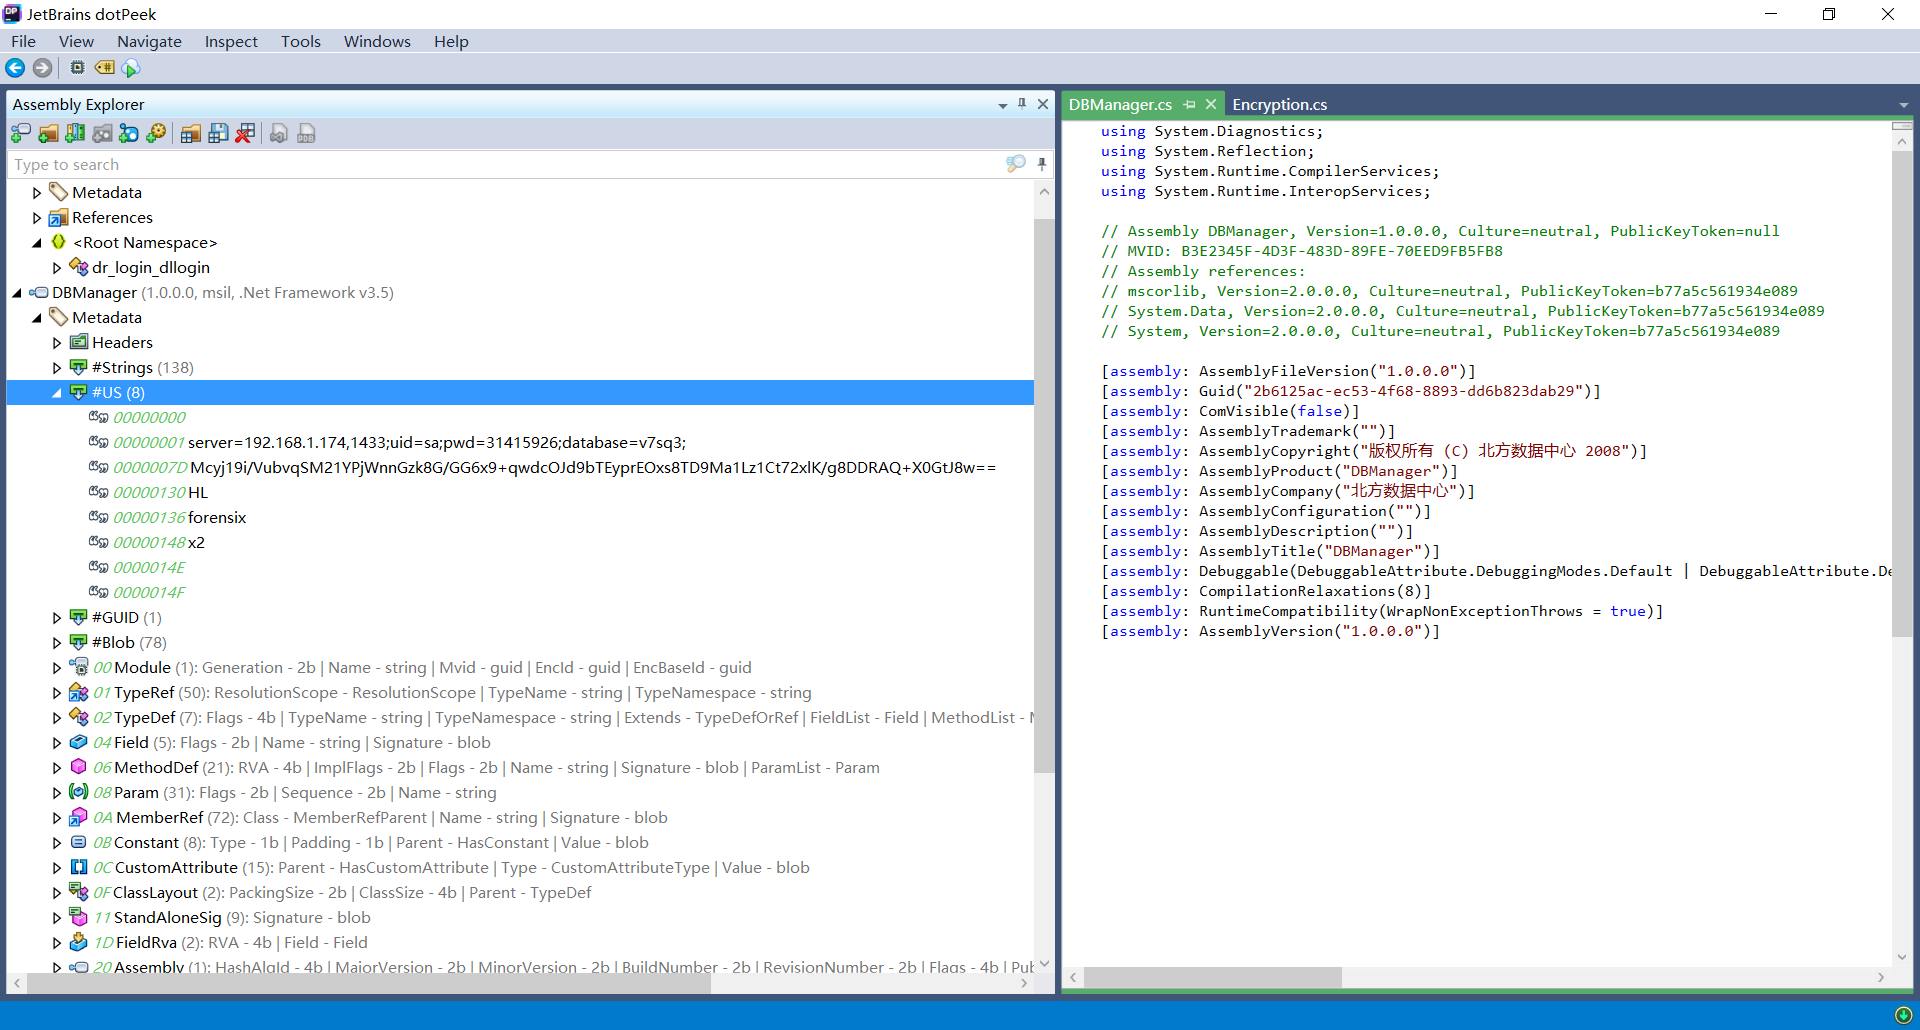This screenshot has height=1030, width=1920.
Task: Start the Symbol Server cloud icon
Action: (131, 68)
